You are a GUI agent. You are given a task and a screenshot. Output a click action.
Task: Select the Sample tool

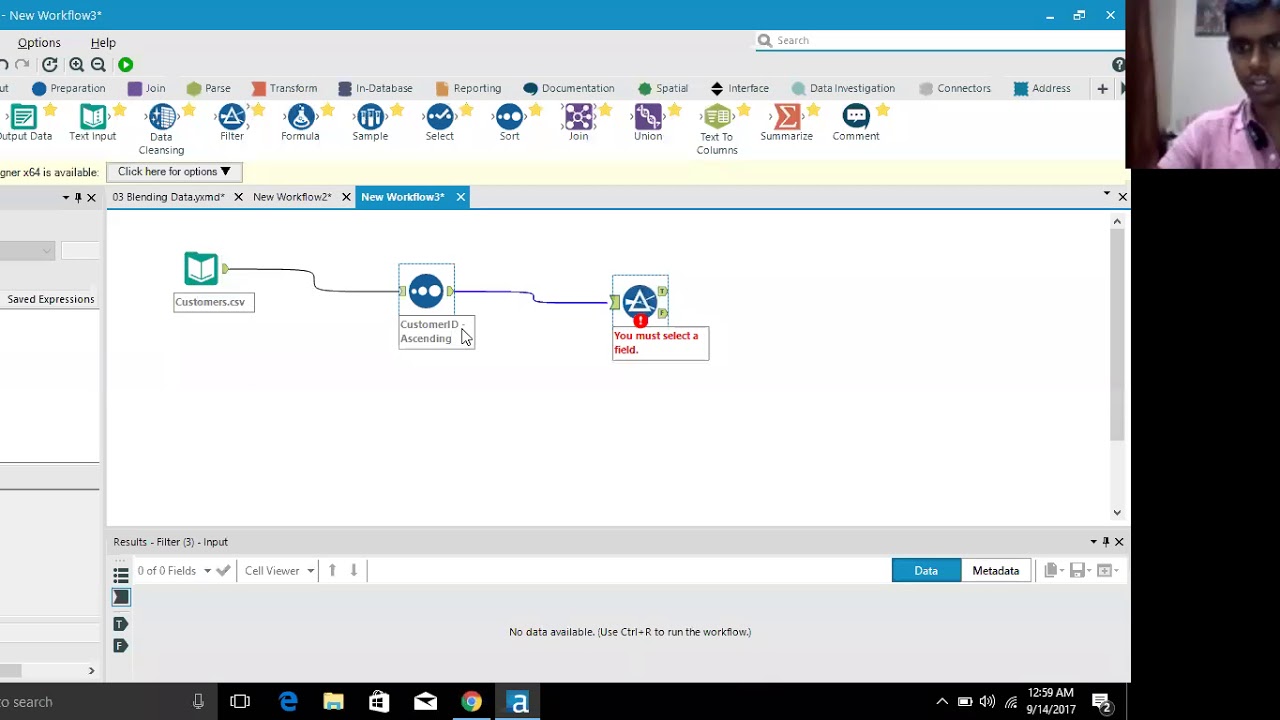pyautogui.click(x=370, y=123)
